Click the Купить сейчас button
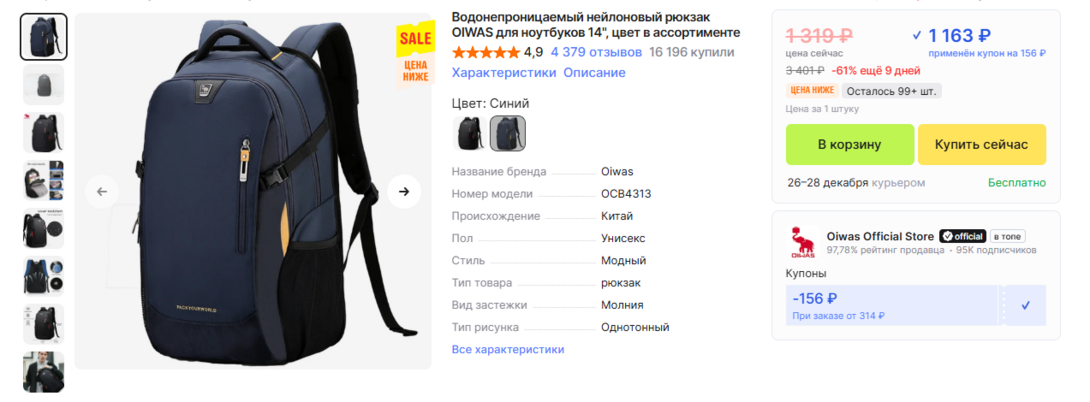 [982, 145]
